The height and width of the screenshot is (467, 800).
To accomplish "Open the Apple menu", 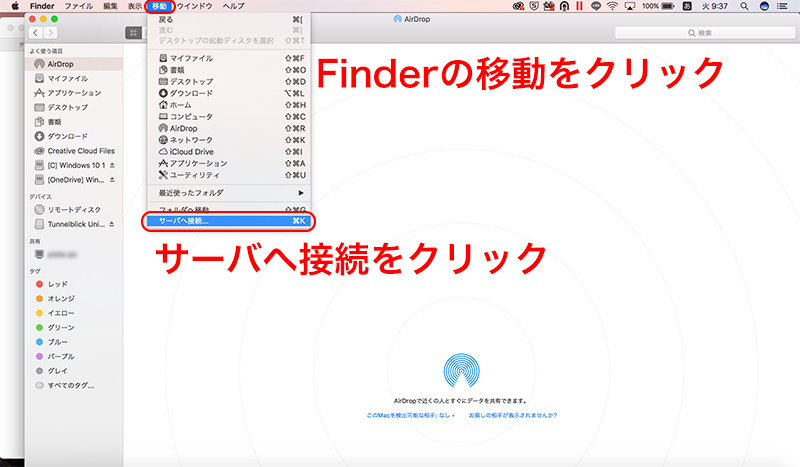I will (15, 6).
